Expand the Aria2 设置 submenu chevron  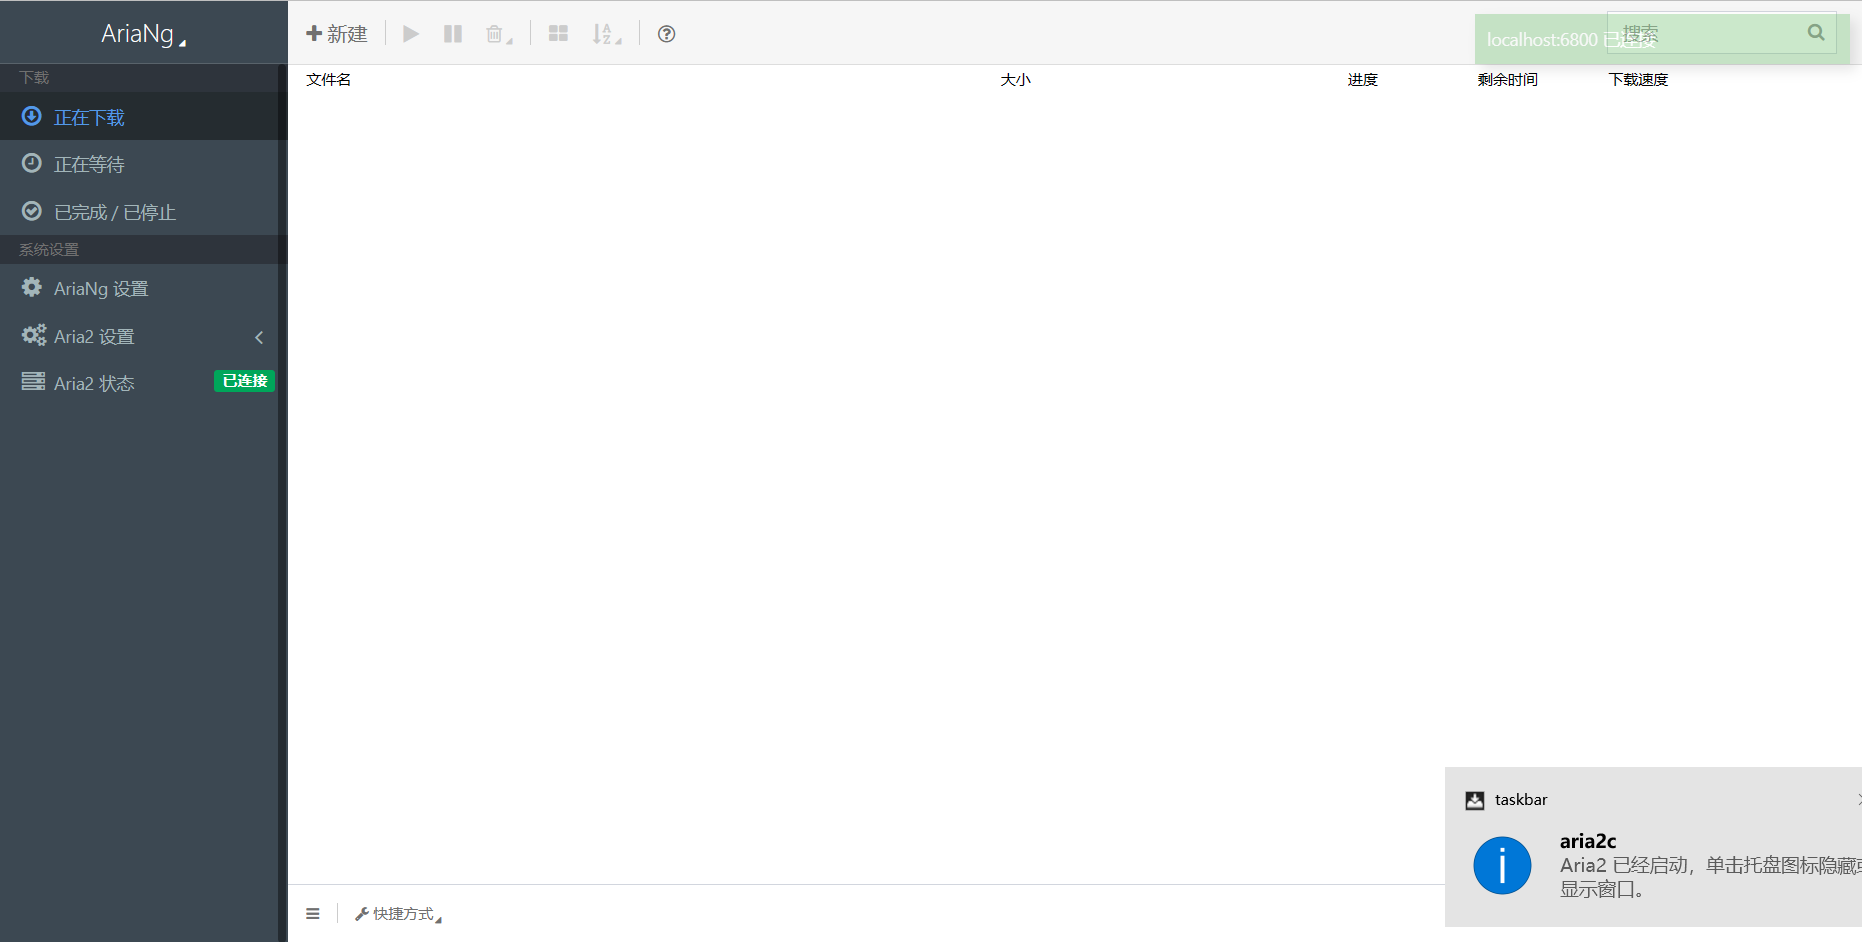(259, 337)
